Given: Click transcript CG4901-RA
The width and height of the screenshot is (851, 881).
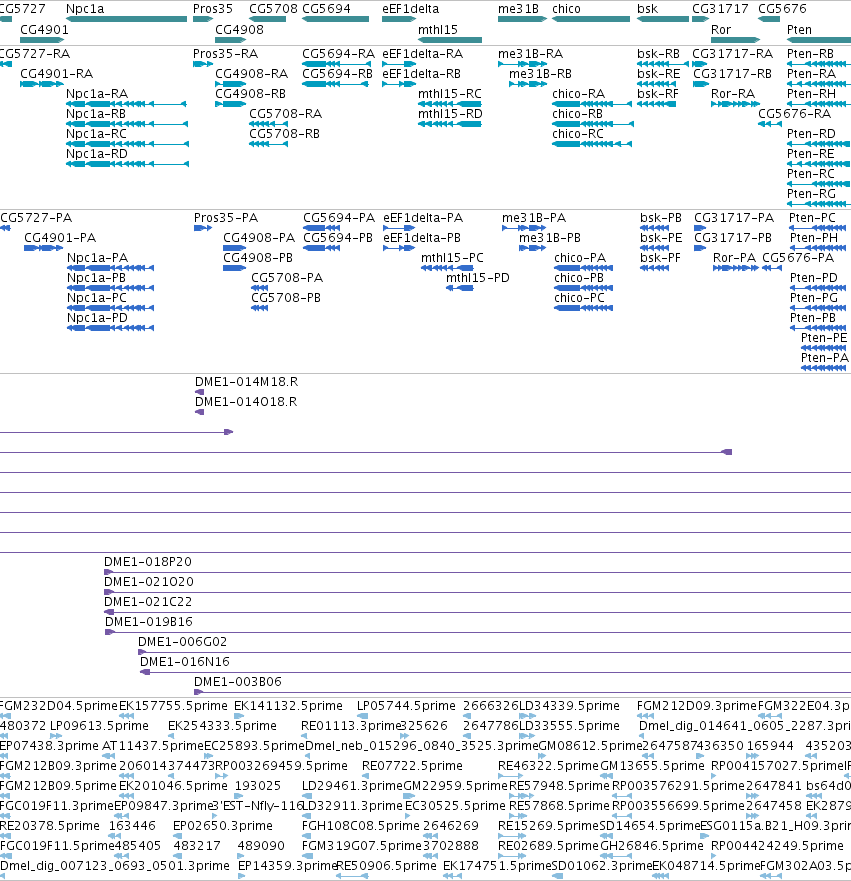Looking at the screenshot, I should pos(56,74).
